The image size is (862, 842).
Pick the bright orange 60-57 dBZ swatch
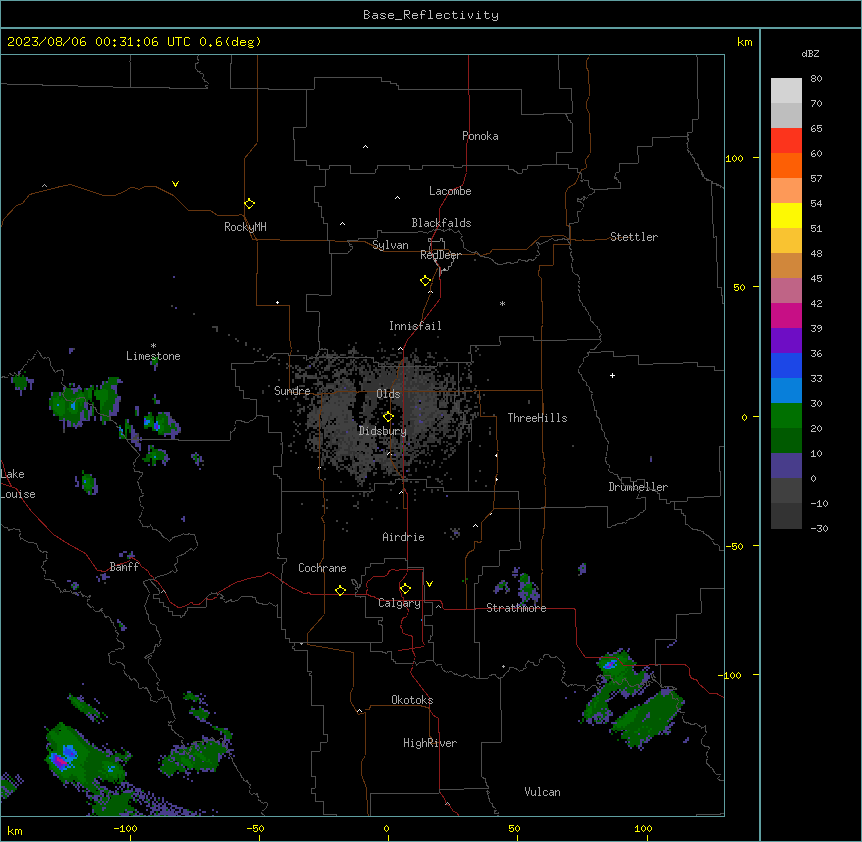point(786,165)
